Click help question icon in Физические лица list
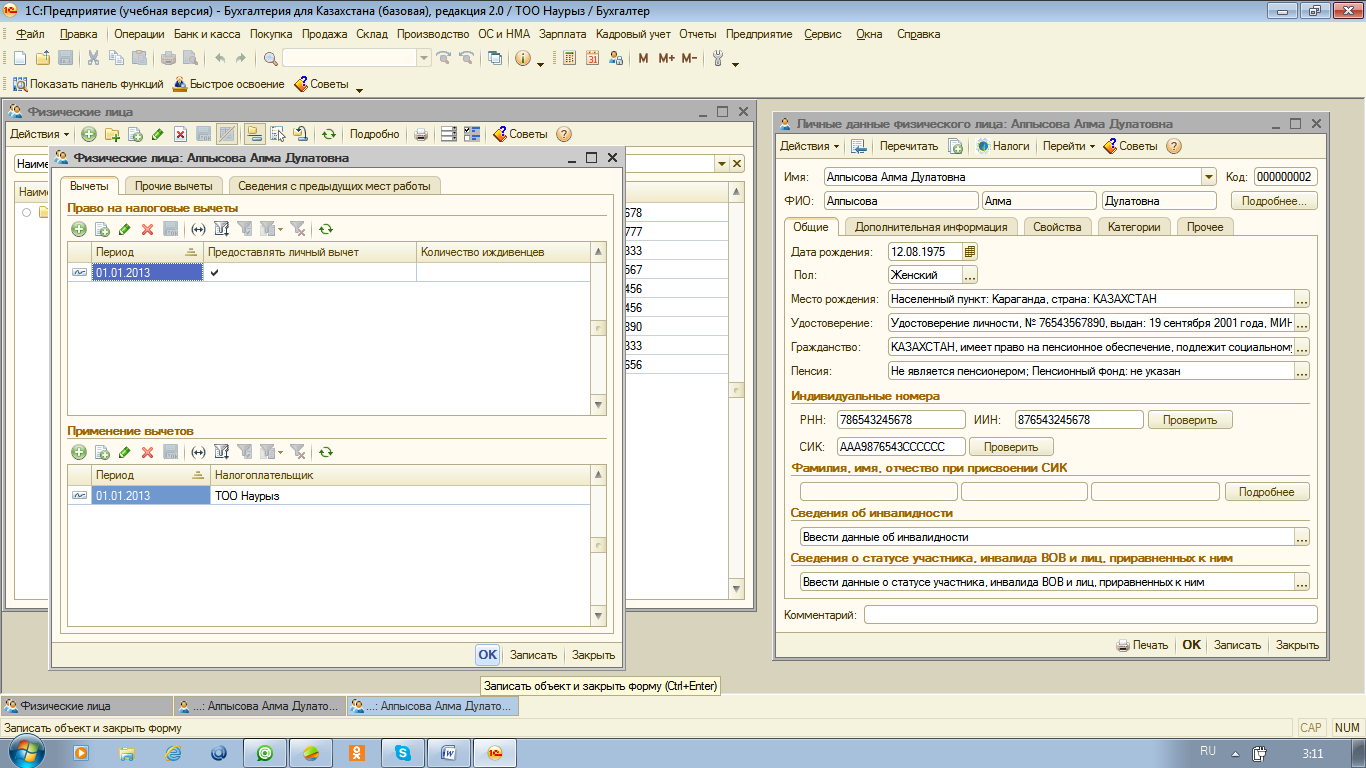1366x768 pixels. (x=564, y=134)
